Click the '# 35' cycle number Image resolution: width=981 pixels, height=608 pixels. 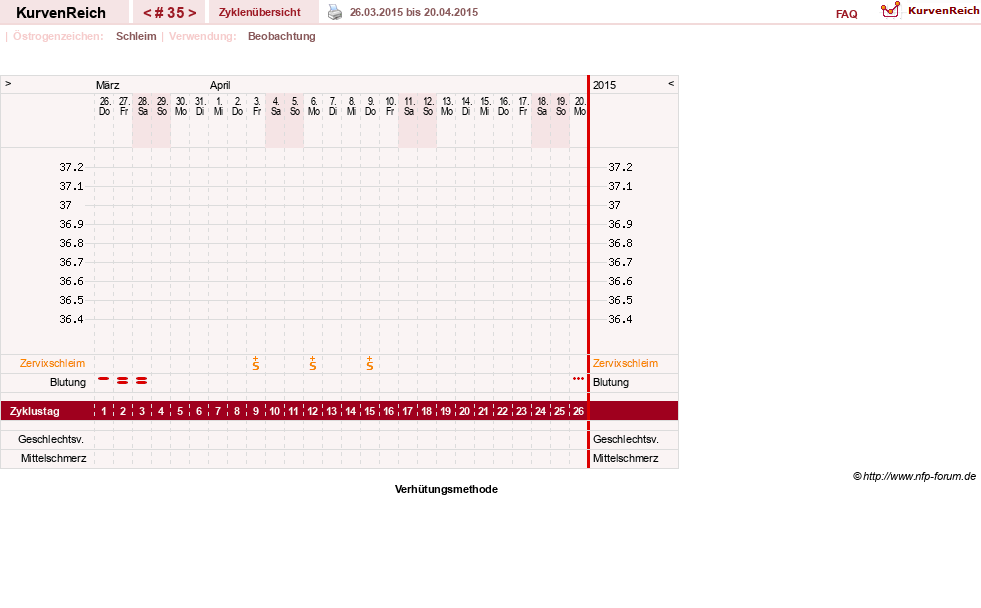pyautogui.click(x=170, y=13)
